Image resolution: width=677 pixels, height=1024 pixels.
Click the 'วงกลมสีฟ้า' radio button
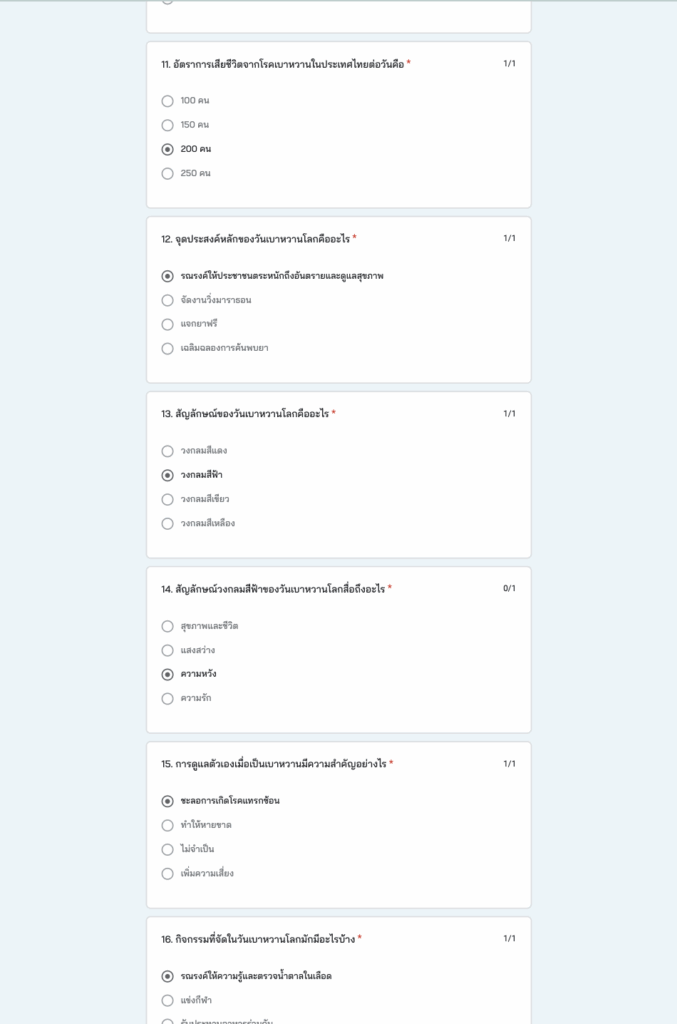(167, 475)
